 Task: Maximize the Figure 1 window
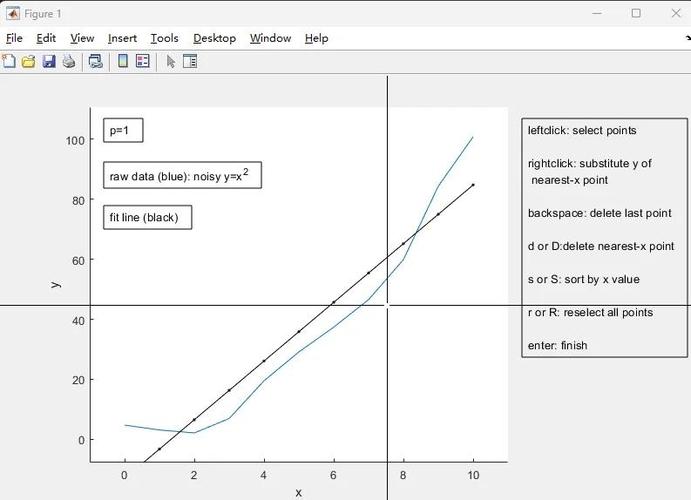636,13
